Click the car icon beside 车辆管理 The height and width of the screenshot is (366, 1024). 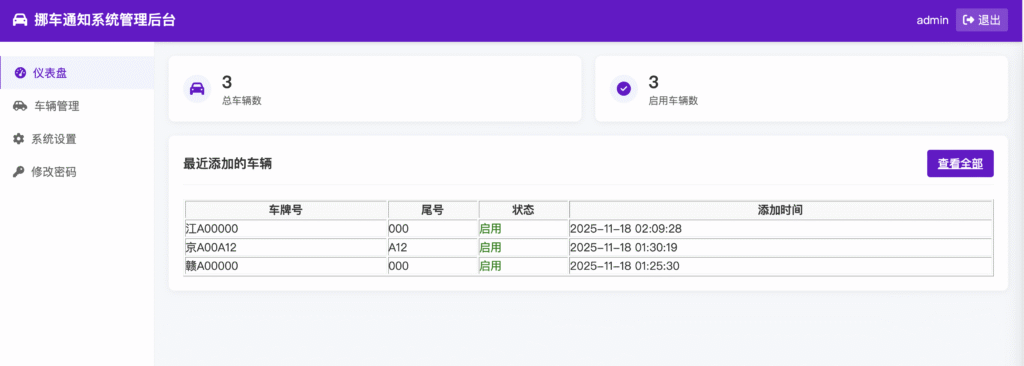click(x=20, y=106)
